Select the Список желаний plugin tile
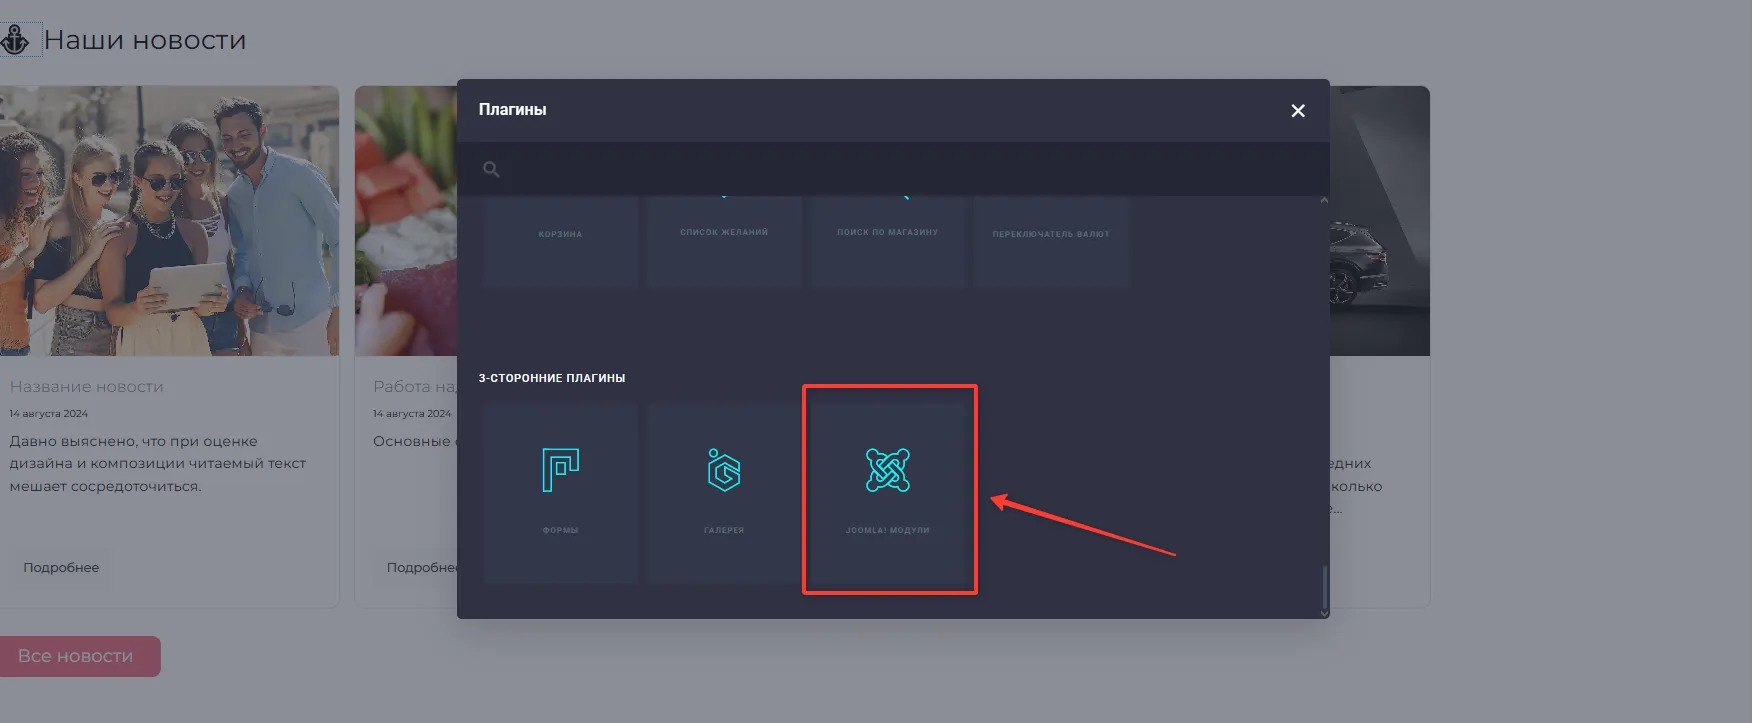The width and height of the screenshot is (1752, 723). coord(724,240)
